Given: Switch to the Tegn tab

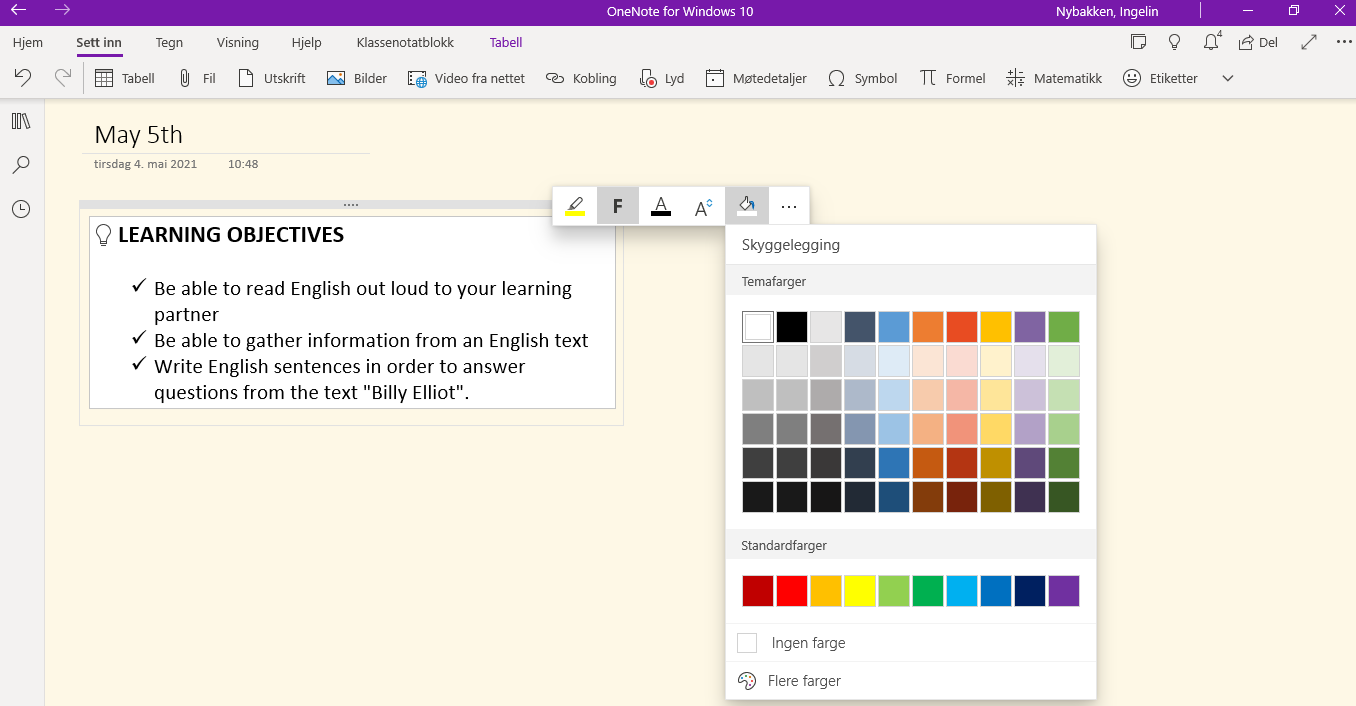Looking at the screenshot, I should pyautogui.click(x=169, y=43).
